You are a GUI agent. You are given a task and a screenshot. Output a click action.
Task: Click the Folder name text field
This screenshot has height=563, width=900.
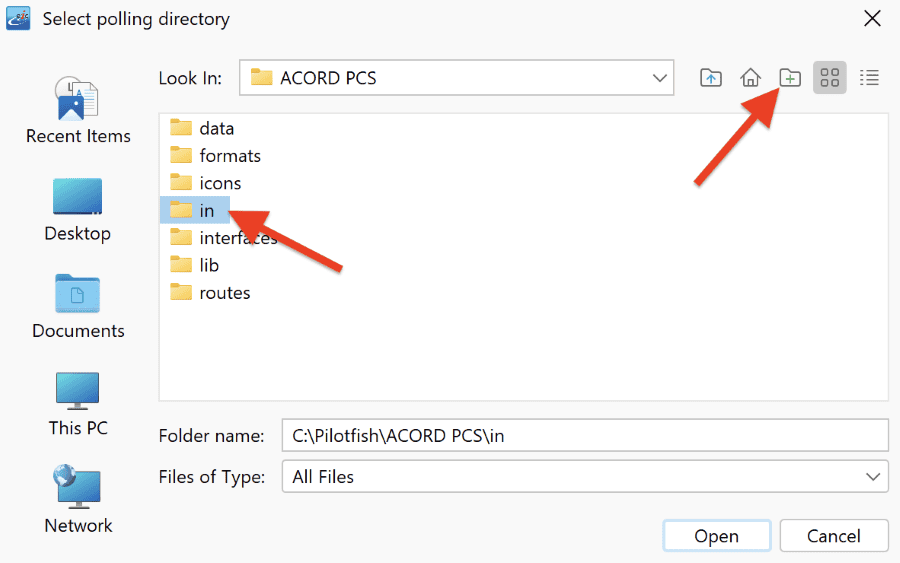coord(585,436)
